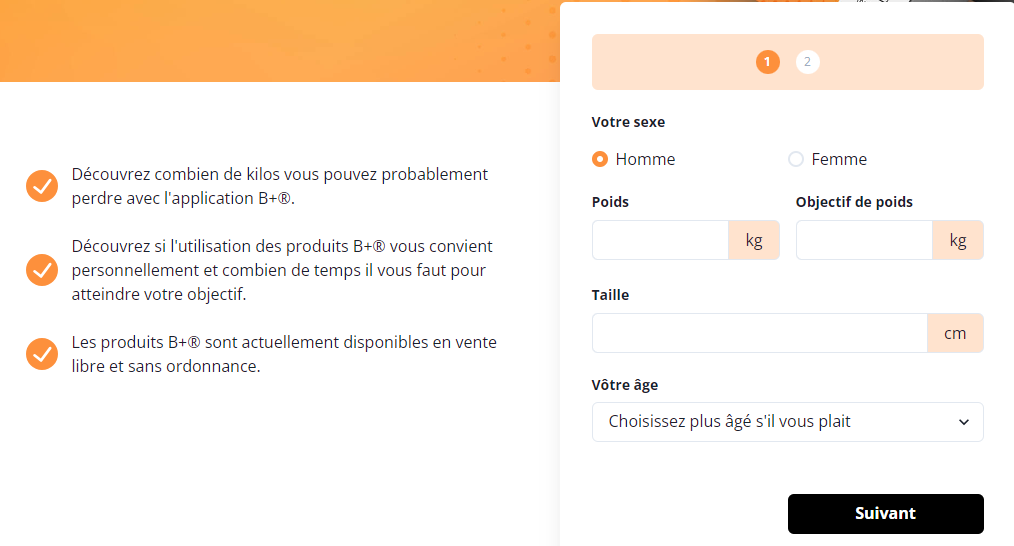Click the second orange checkmark icon
Image resolution: width=1014 pixels, height=546 pixels.
[x=42, y=270]
